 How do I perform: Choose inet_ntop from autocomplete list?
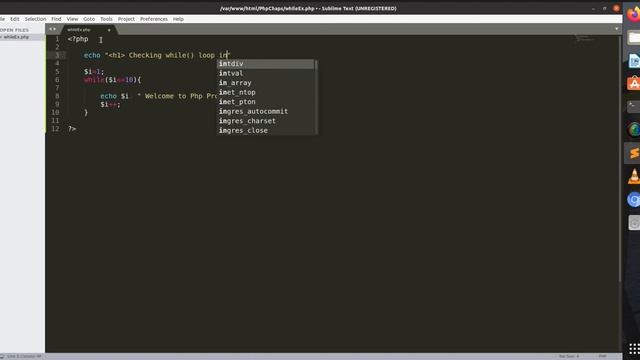265,92
